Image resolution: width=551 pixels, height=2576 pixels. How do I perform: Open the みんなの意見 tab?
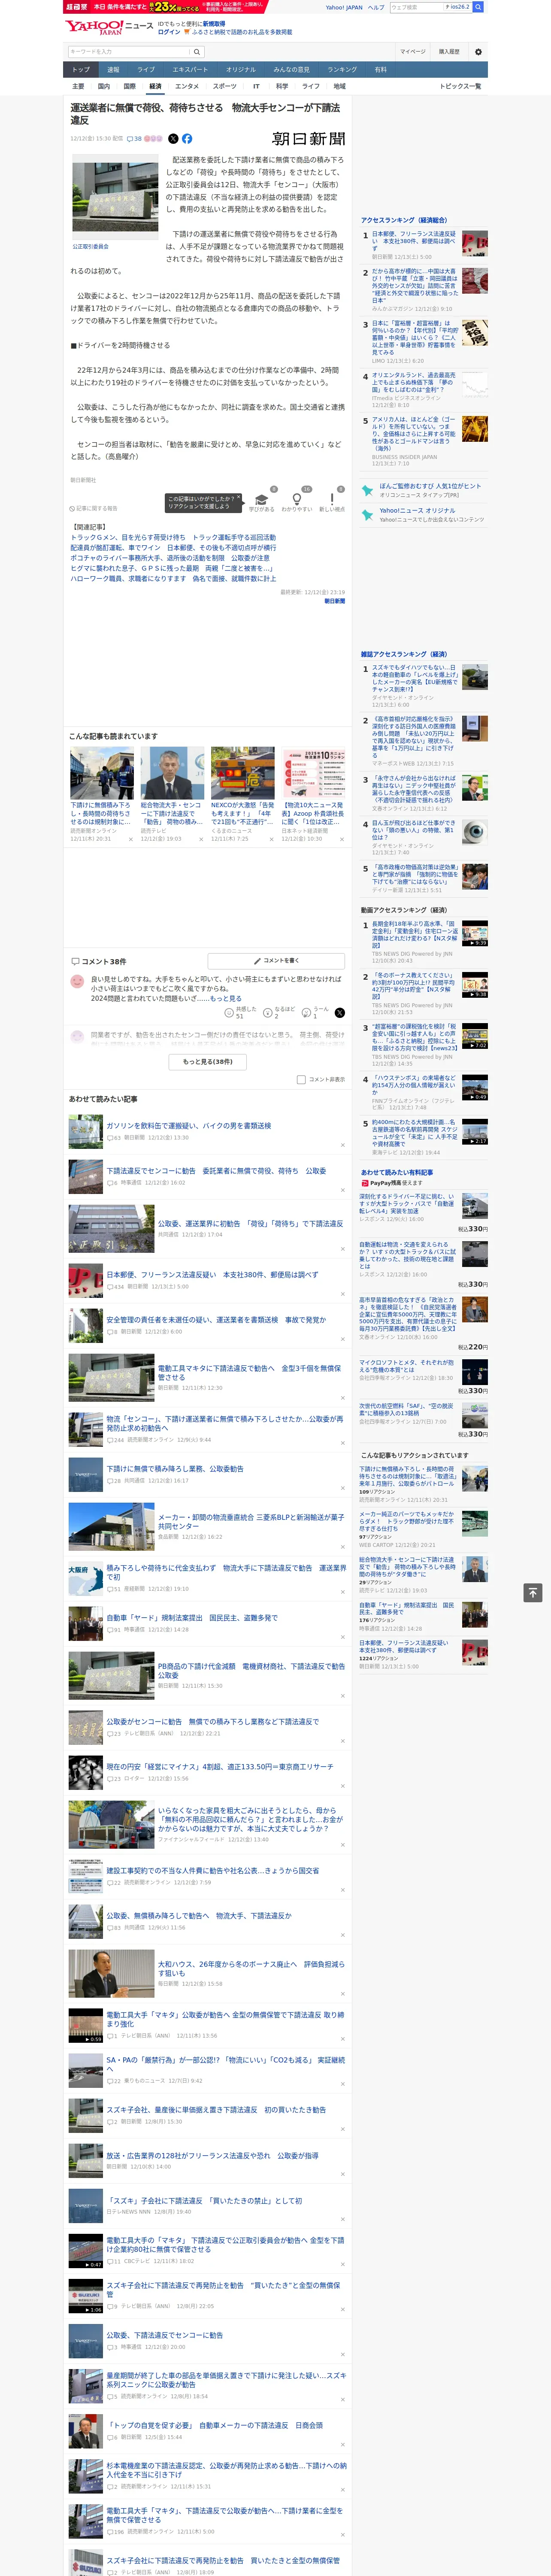(x=291, y=69)
